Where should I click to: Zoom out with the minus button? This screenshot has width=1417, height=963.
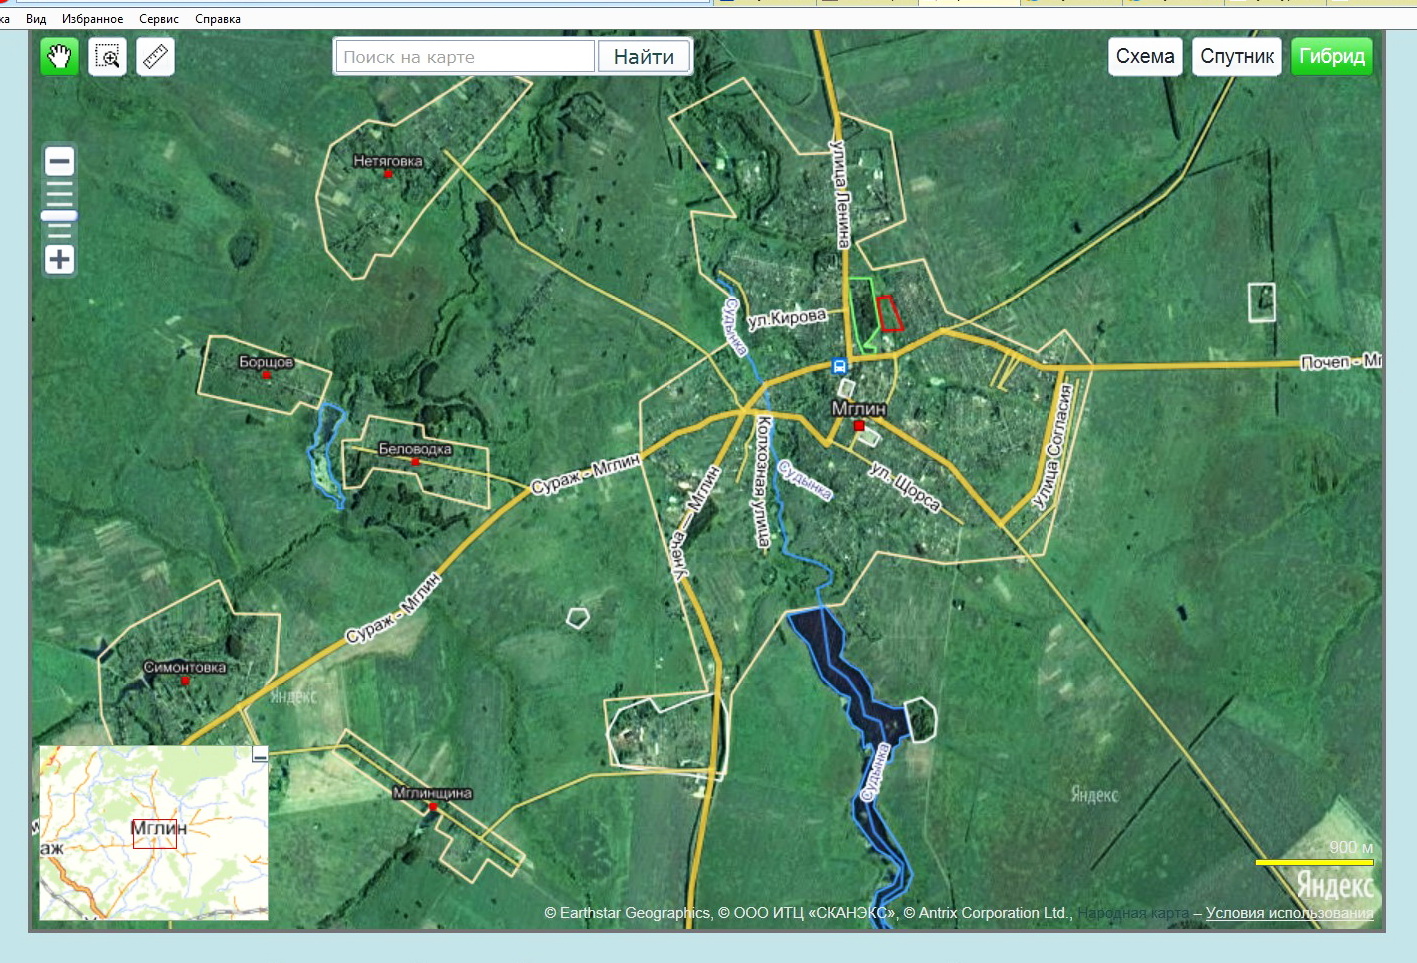(x=60, y=161)
